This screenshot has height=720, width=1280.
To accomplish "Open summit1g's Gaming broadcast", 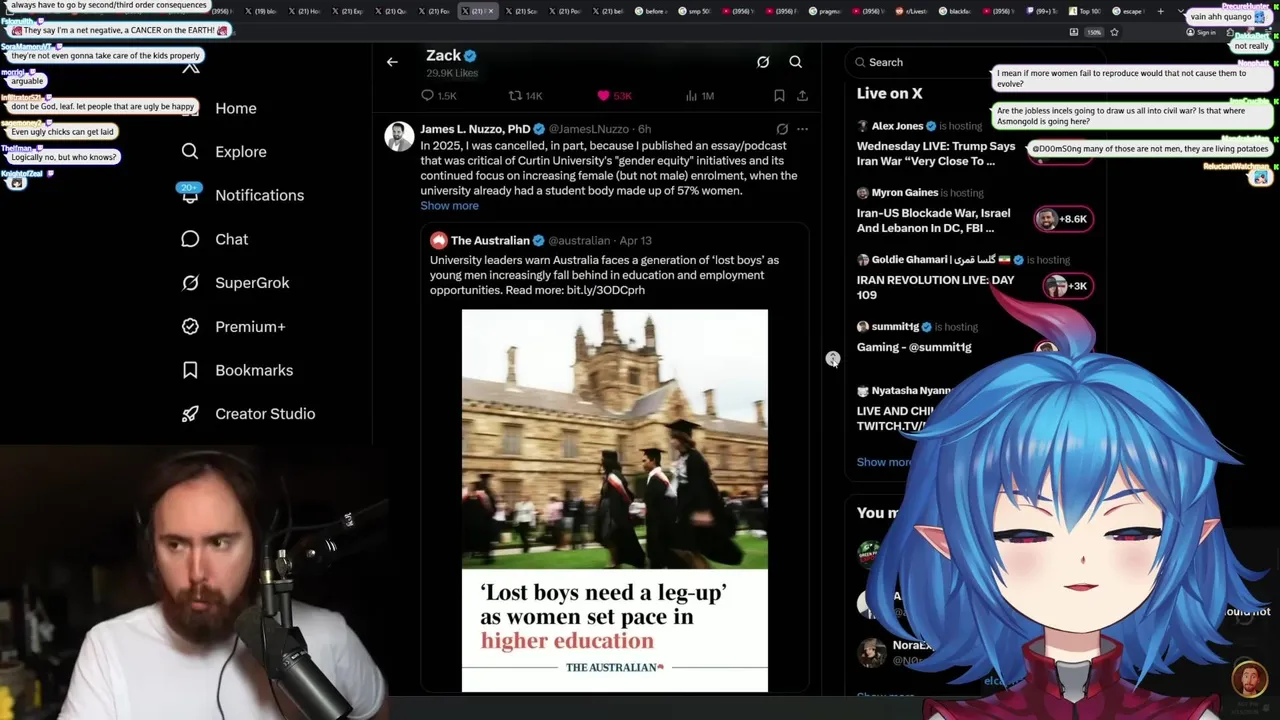I will (914, 347).
